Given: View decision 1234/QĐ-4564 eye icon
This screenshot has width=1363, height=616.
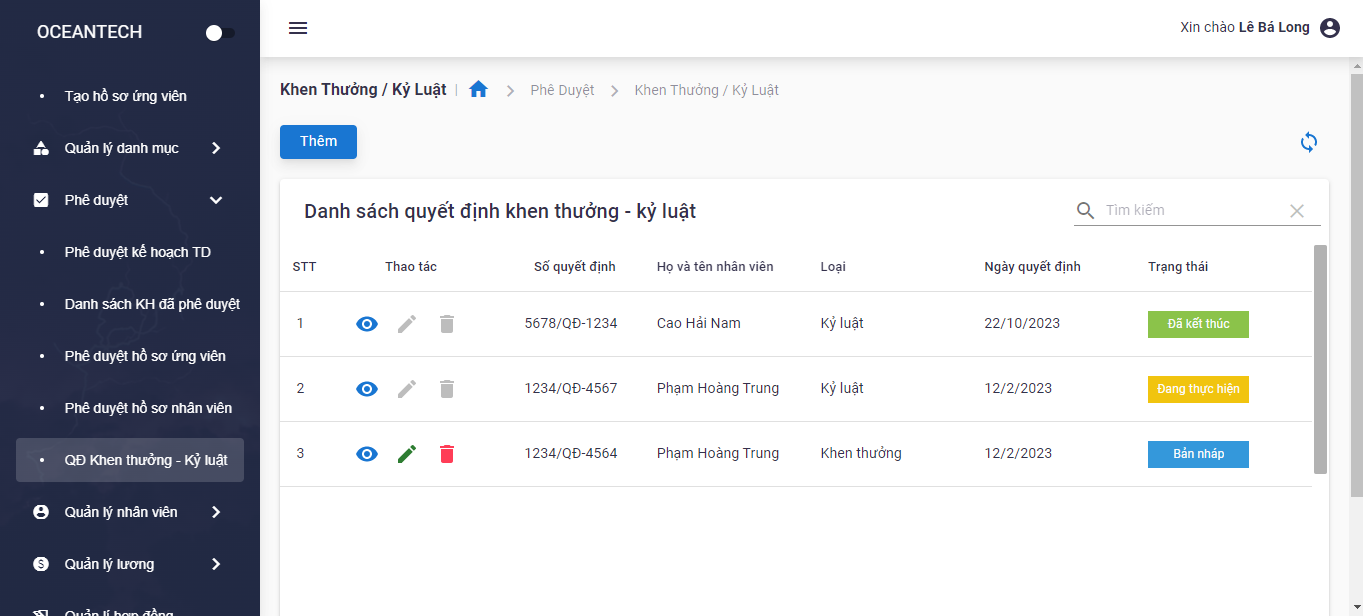Looking at the screenshot, I should coord(367,454).
